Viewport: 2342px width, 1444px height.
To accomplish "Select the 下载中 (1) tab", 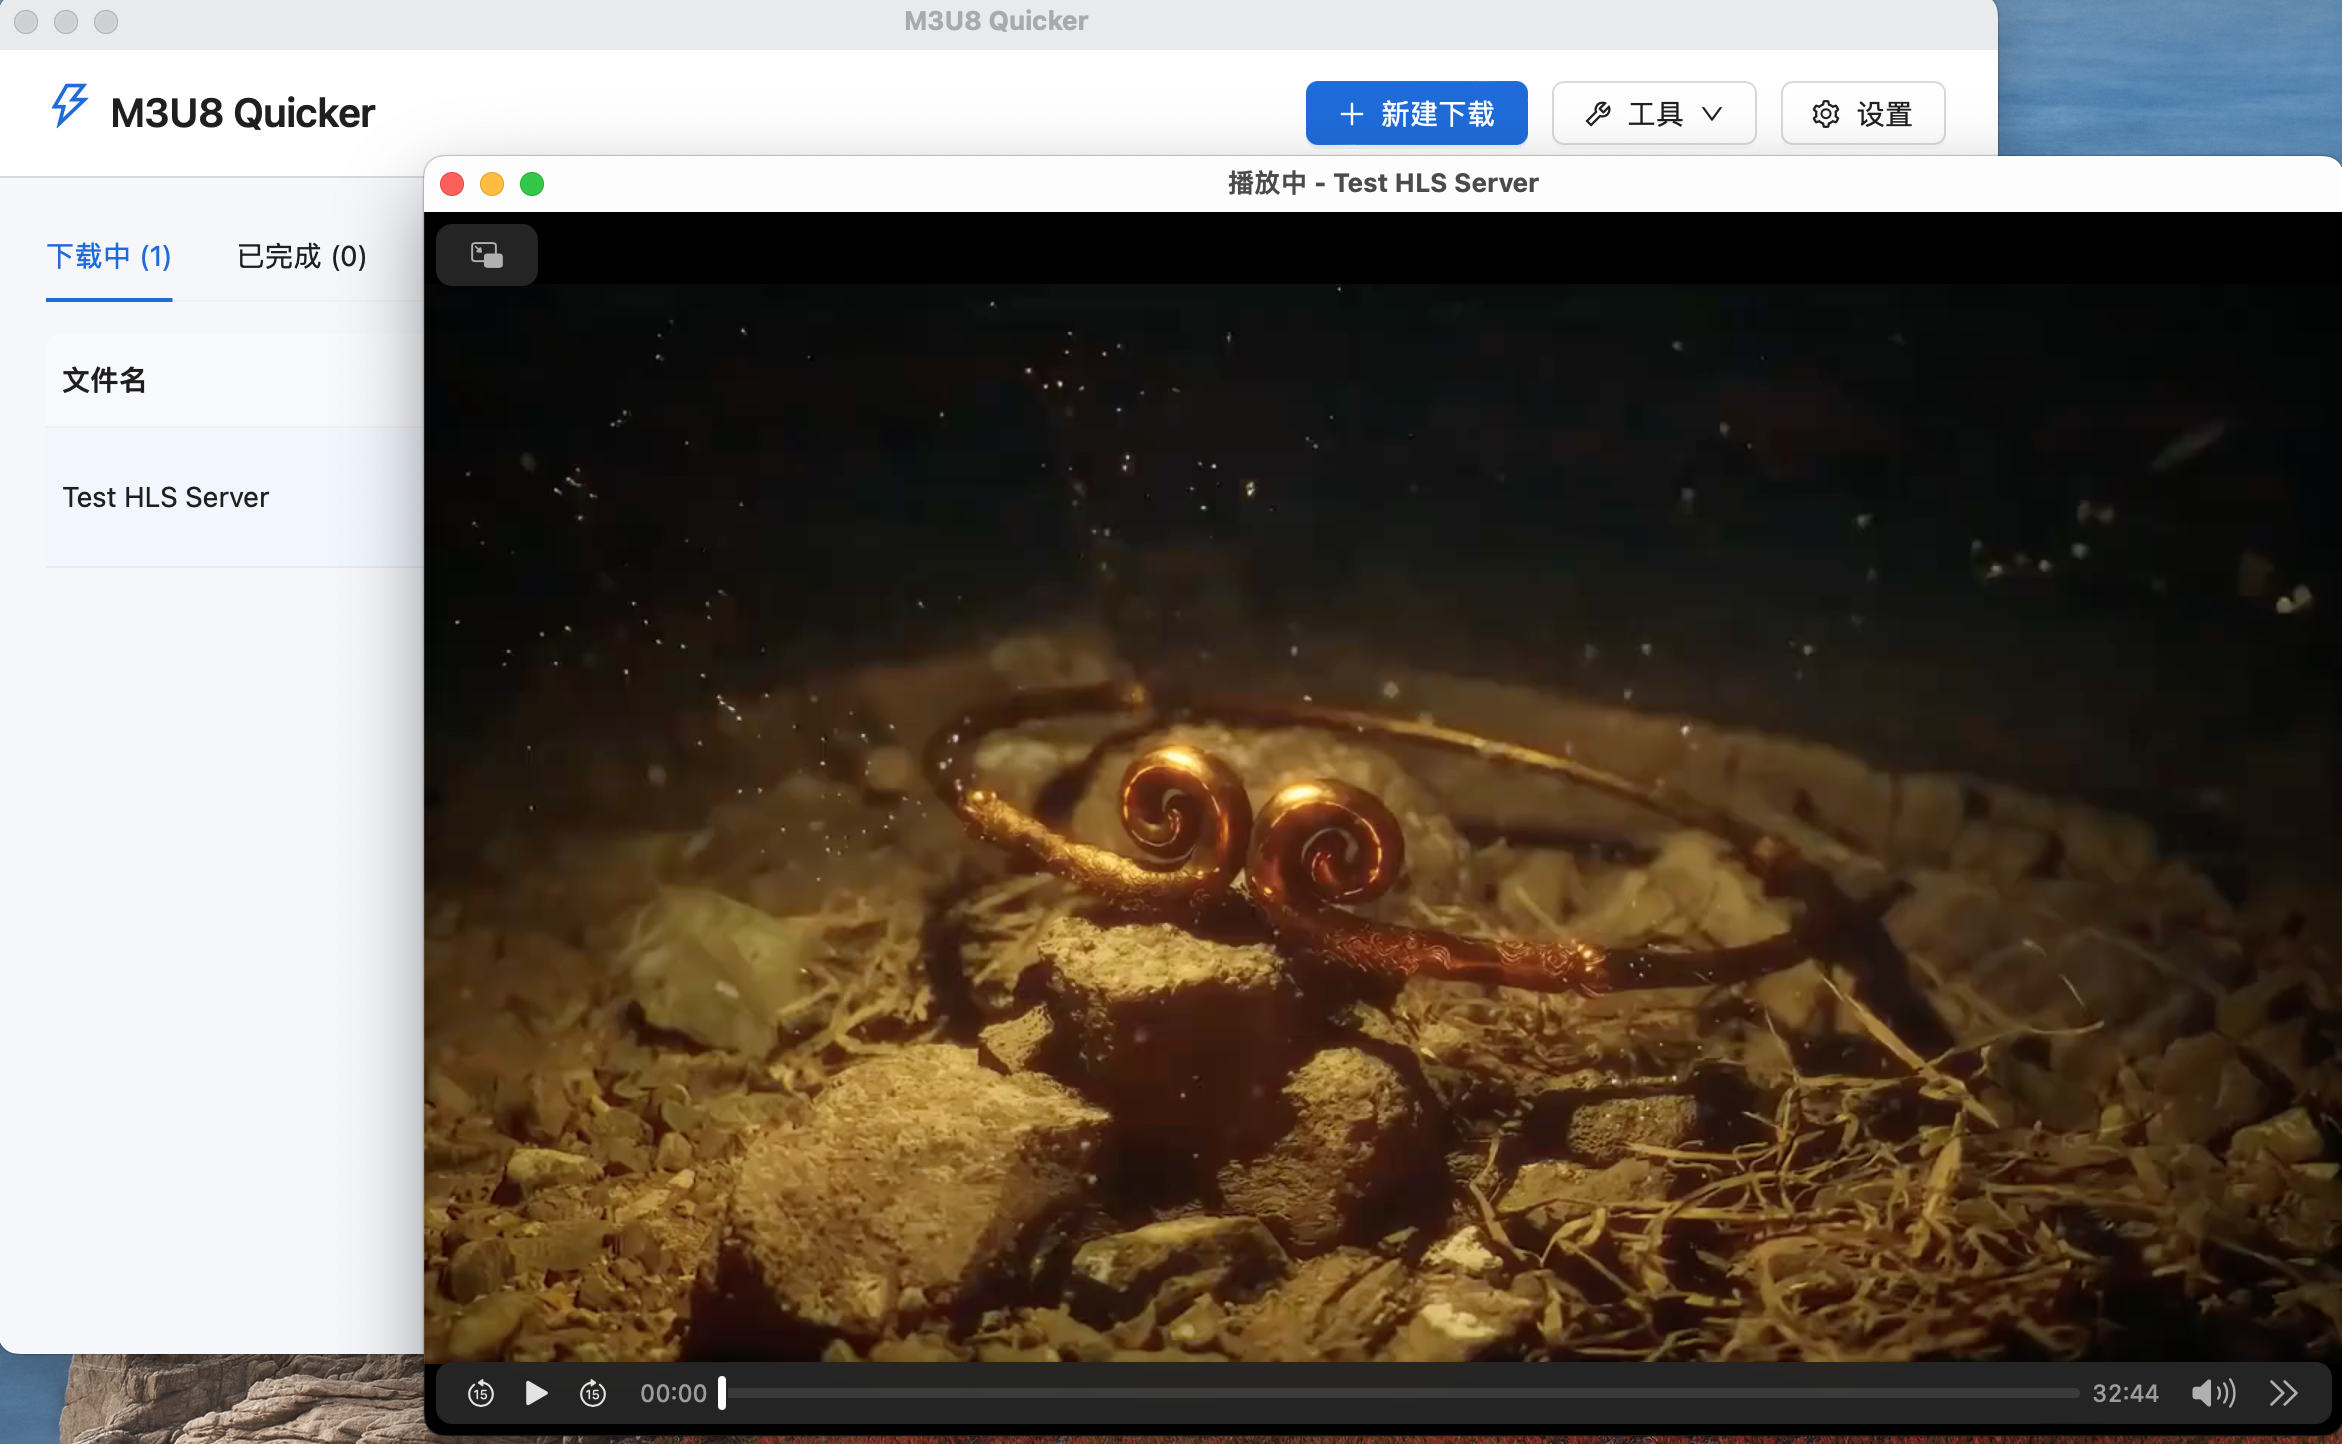I will tap(109, 257).
